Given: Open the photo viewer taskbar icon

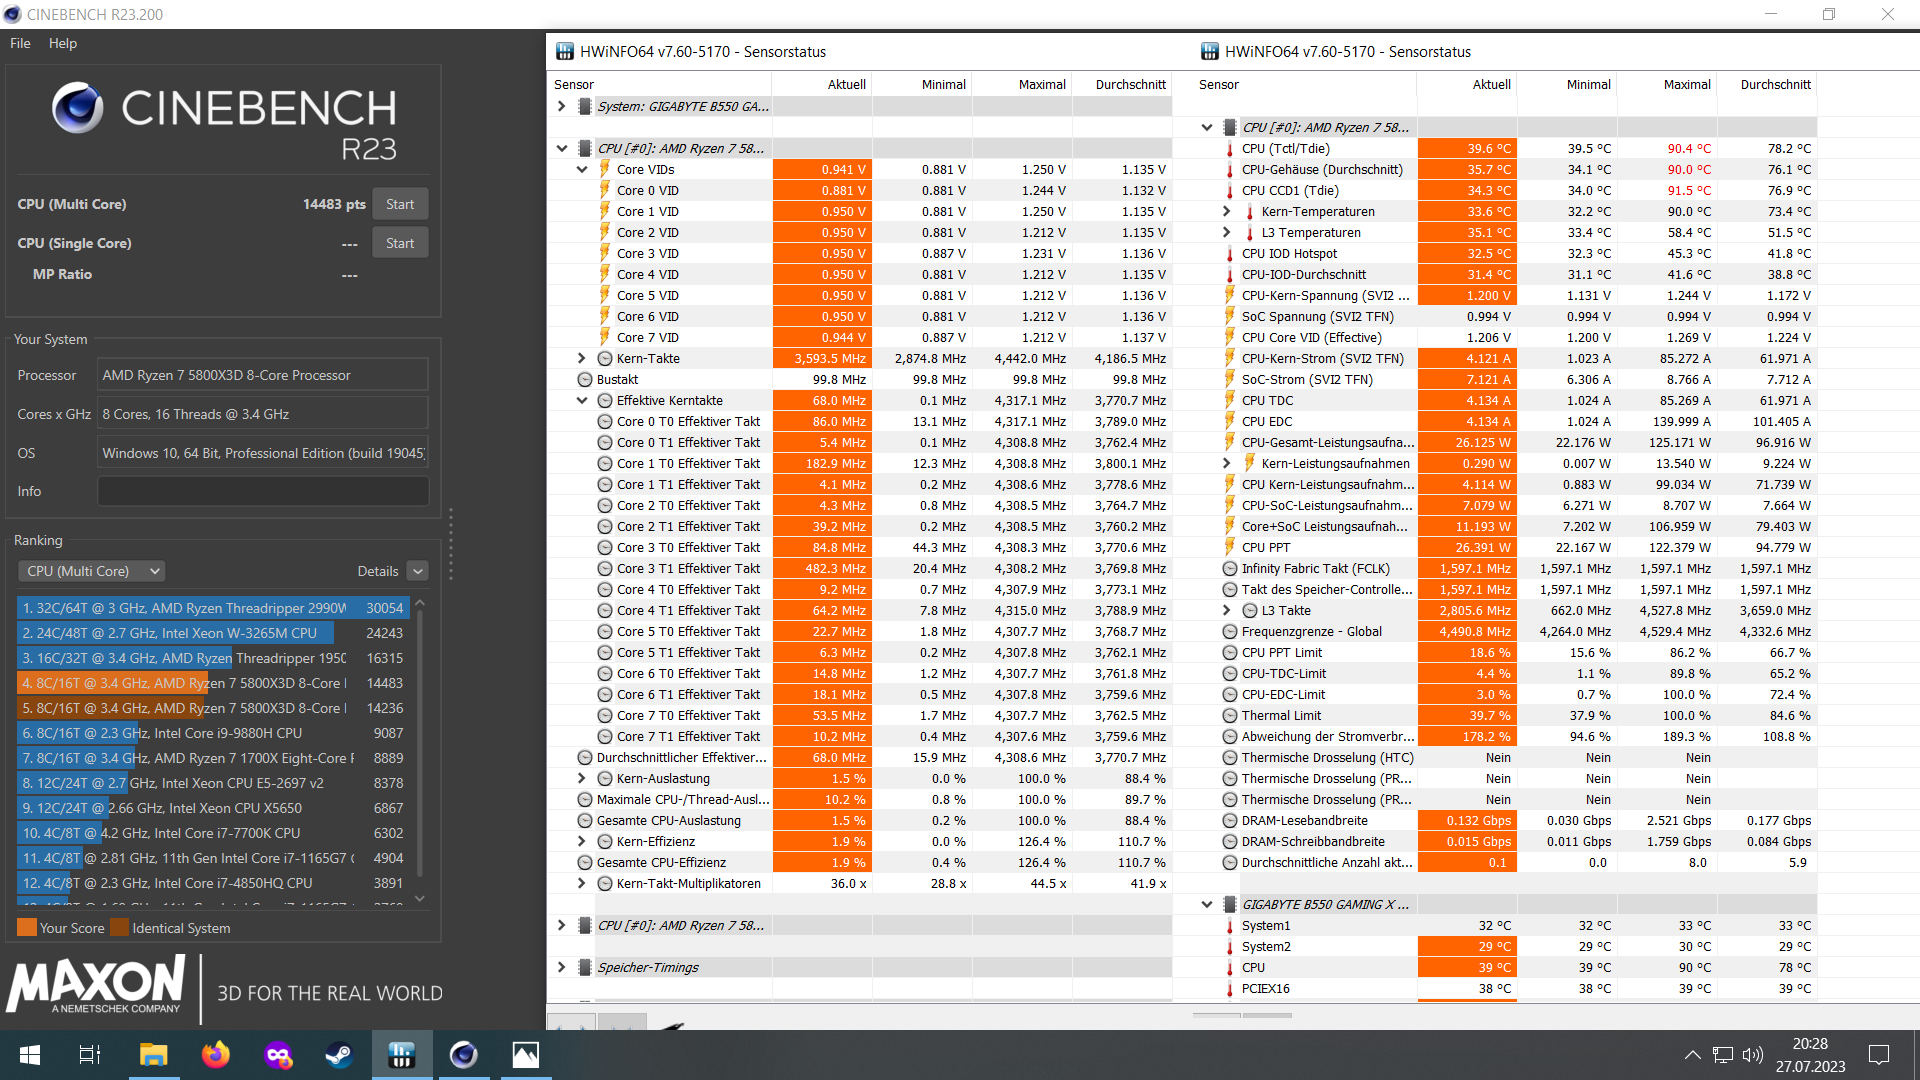Looking at the screenshot, I should click(x=525, y=1055).
